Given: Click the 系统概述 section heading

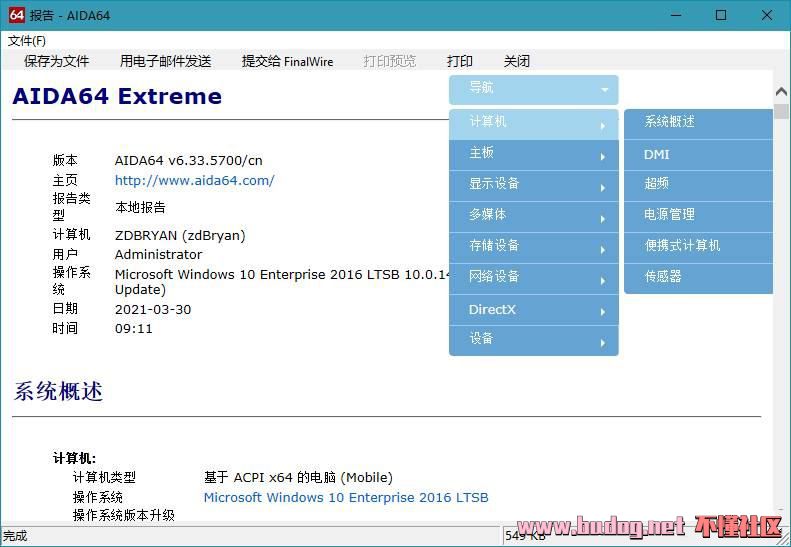Looking at the screenshot, I should pyautogui.click(x=58, y=391).
